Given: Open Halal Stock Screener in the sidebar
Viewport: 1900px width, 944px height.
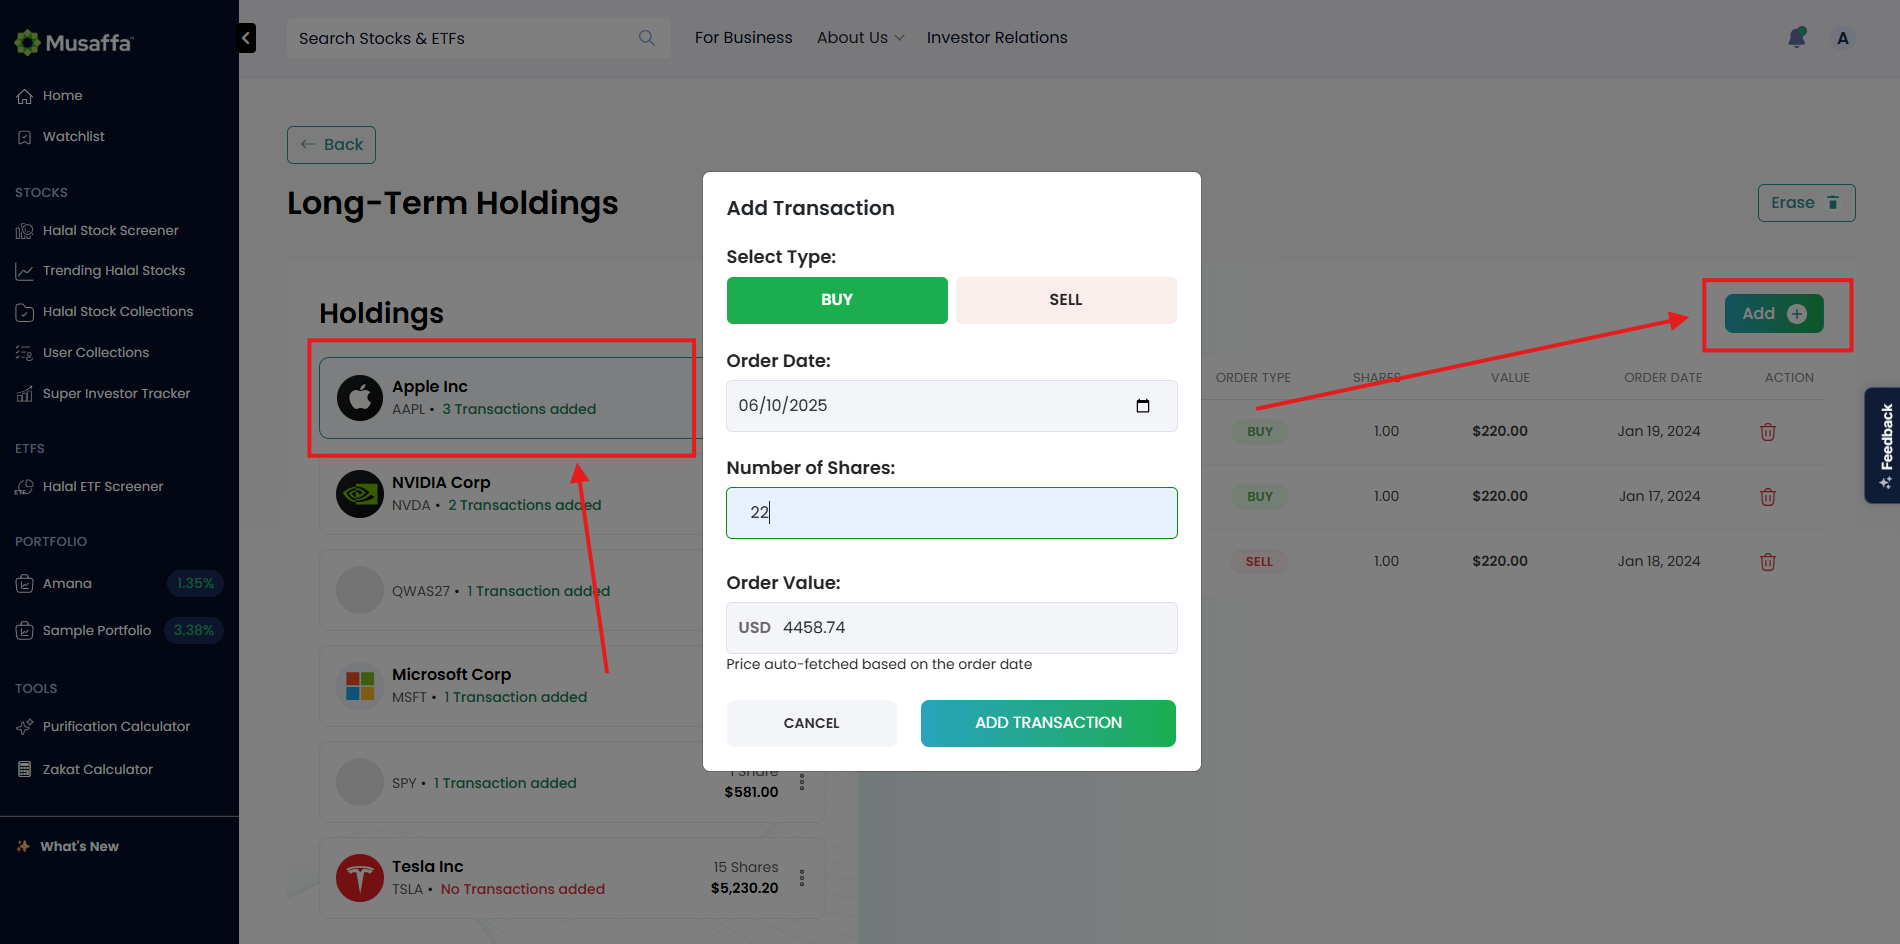Looking at the screenshot, I should click(x=110, y=231).
